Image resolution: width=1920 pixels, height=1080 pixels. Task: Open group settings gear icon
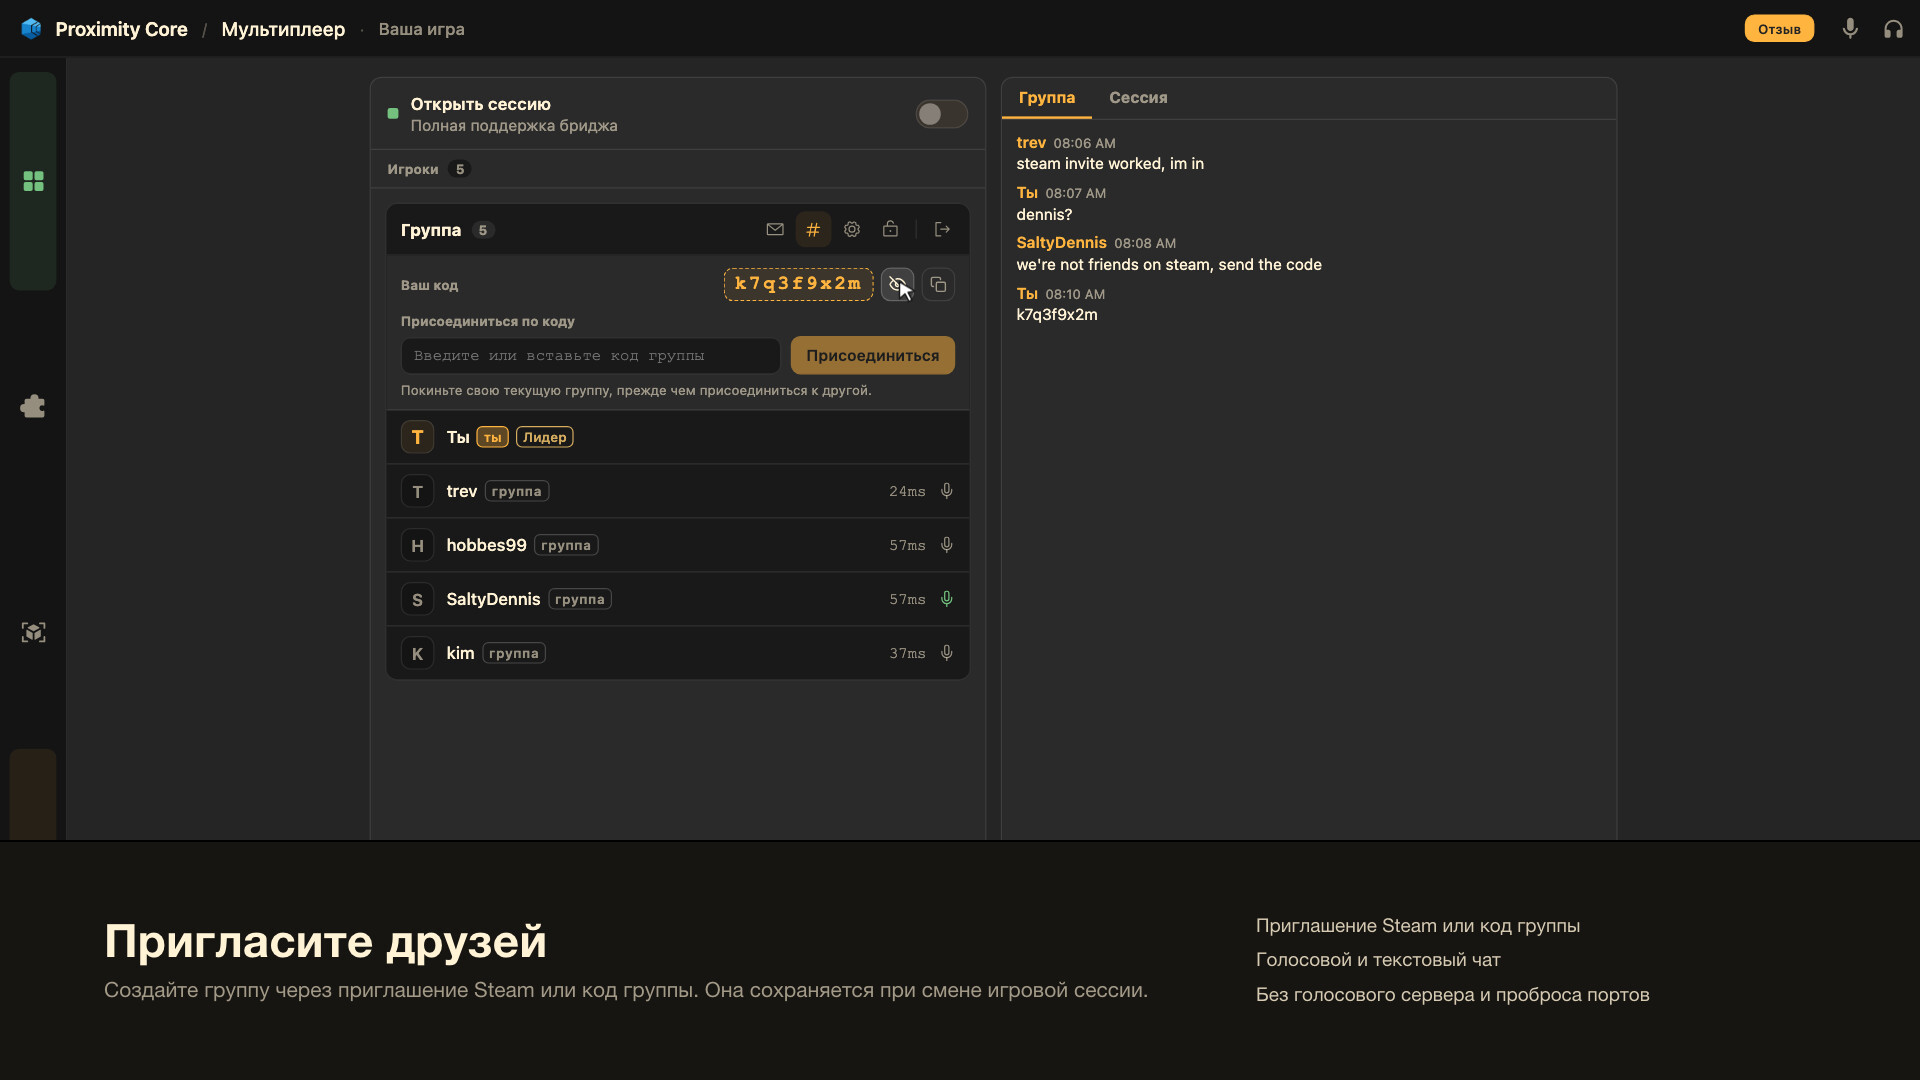pos(852,230)
